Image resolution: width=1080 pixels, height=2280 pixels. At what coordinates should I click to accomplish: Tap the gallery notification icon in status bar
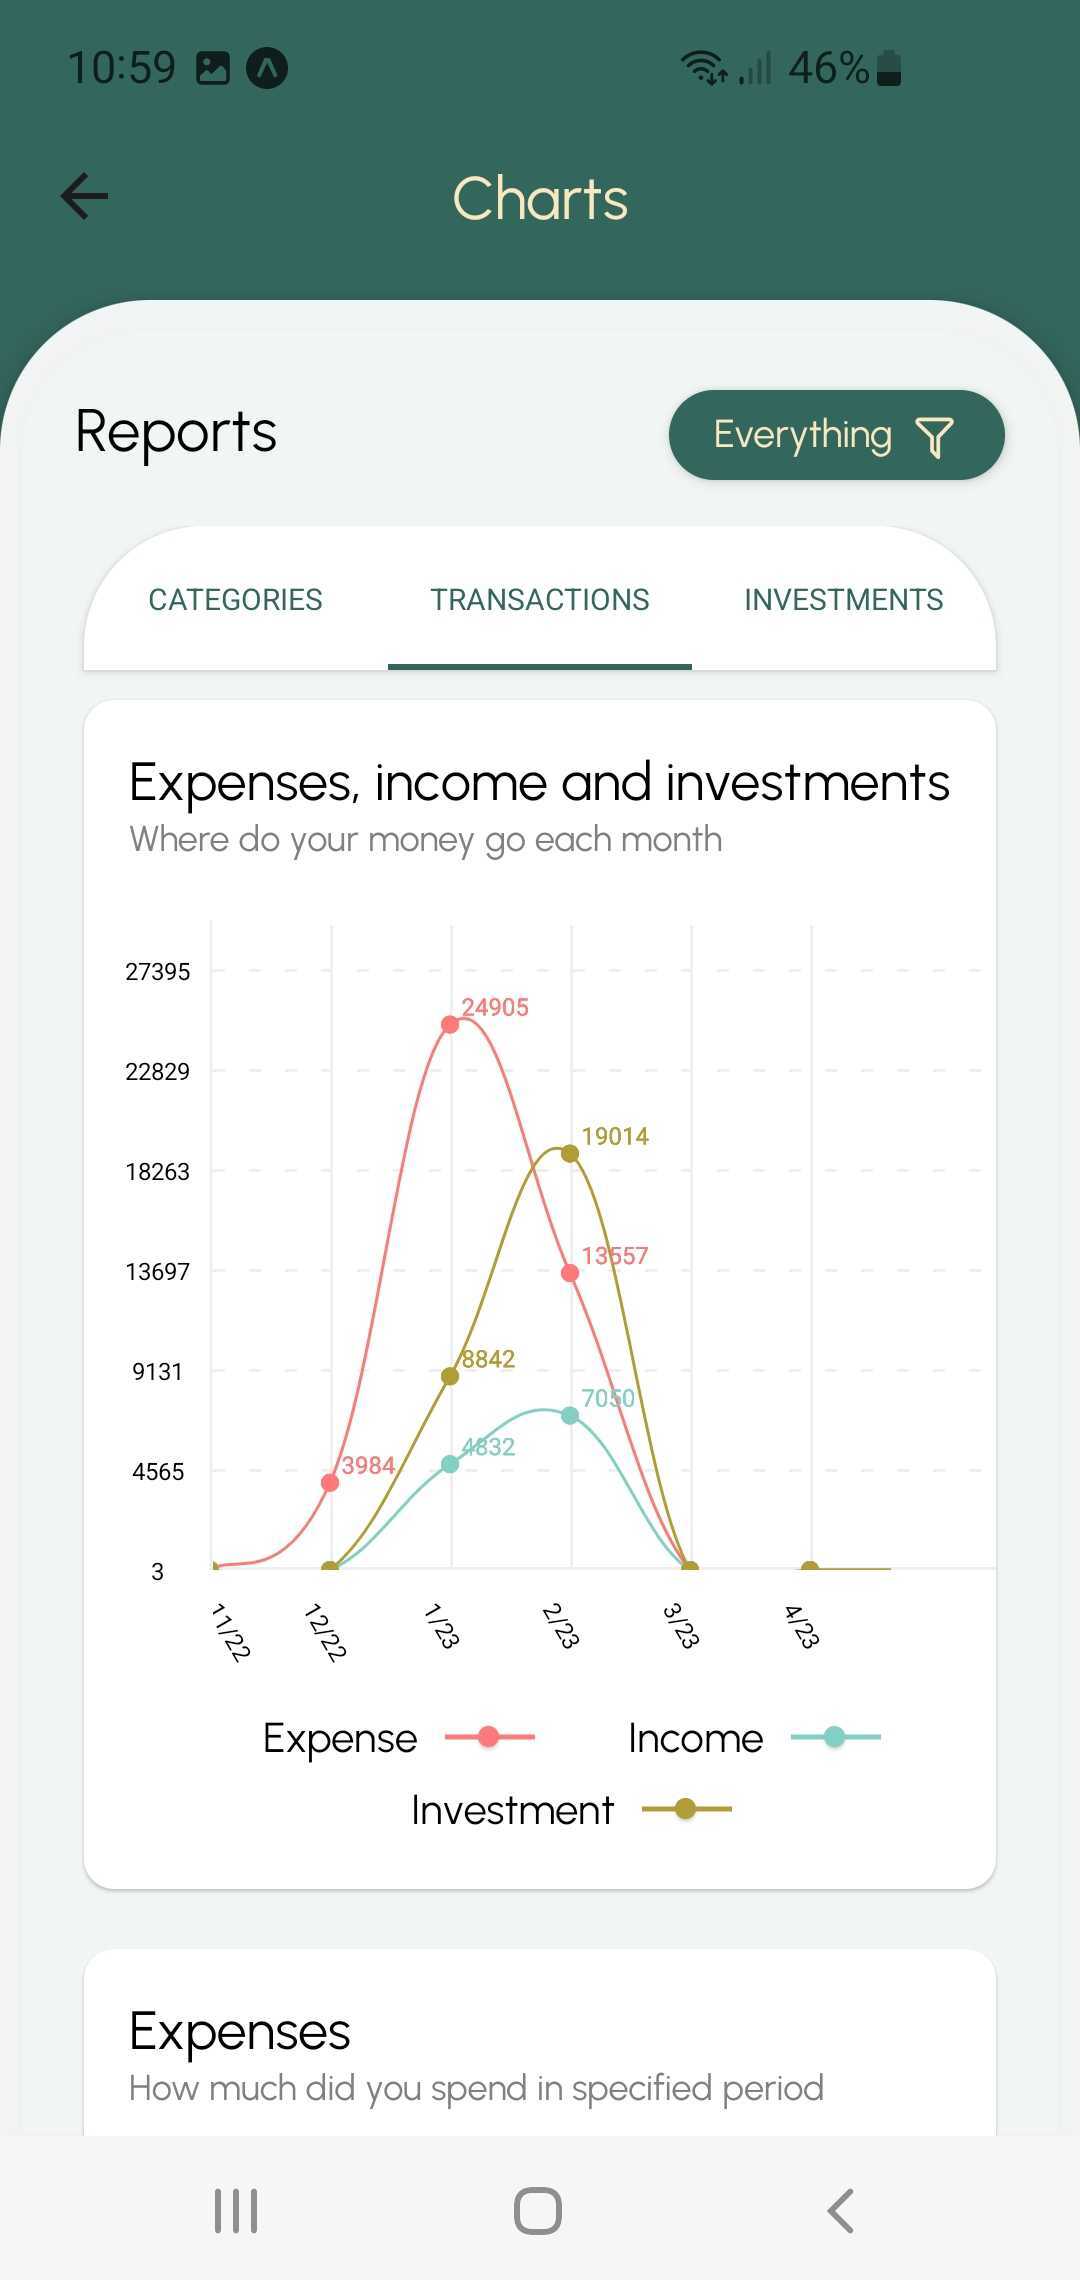click(213, 68)
